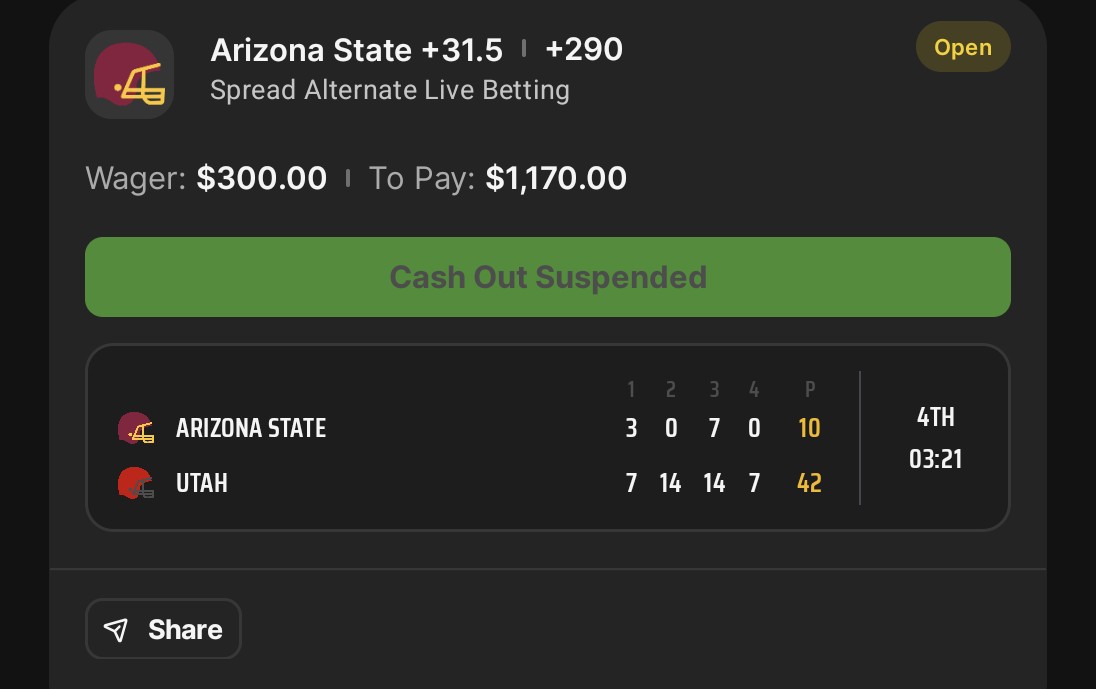Click the $300.00 wager amount
The height and width of the screenshot is (689, 1096).
(x=262, y=178)
